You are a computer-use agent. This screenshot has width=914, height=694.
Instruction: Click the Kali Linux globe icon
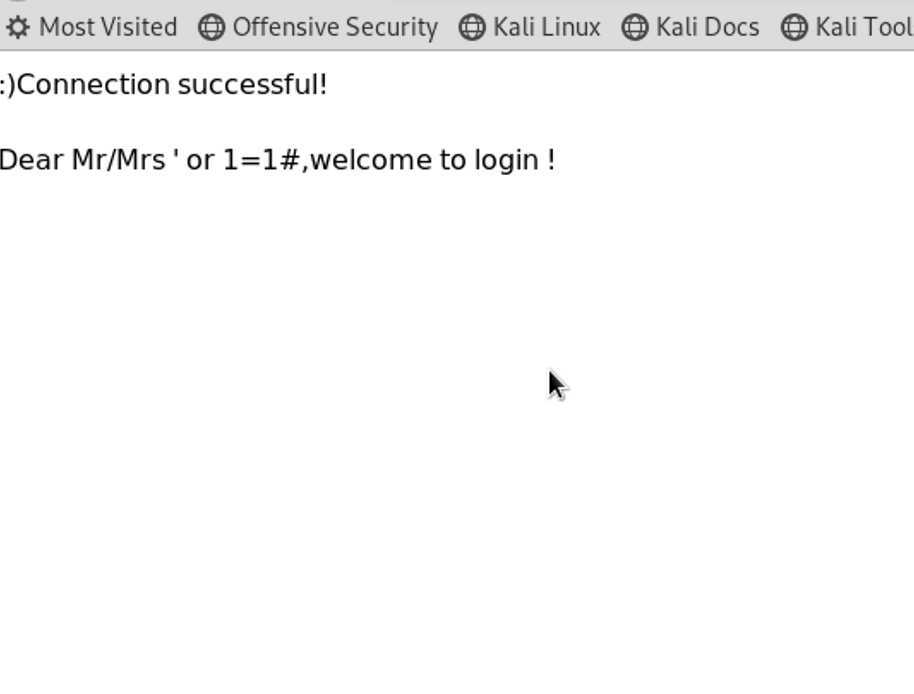[472, 27]
